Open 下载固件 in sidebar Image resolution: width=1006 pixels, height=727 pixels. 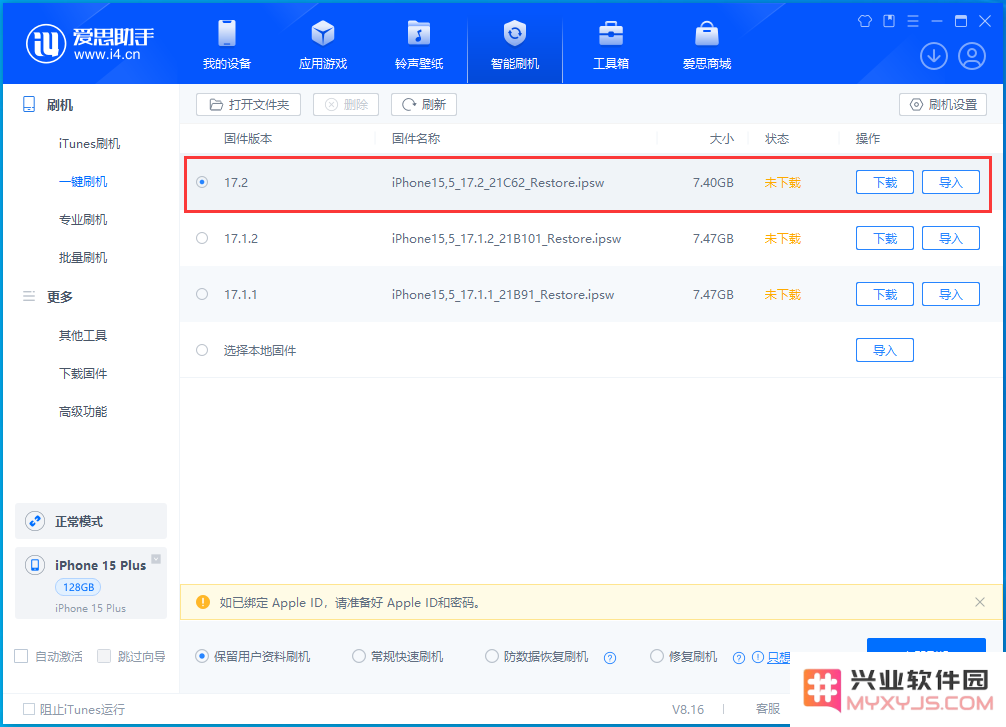83,373
